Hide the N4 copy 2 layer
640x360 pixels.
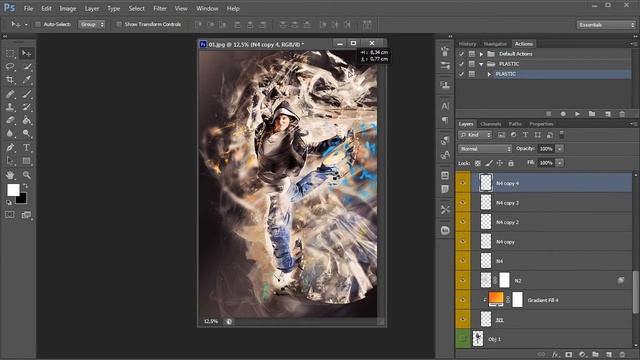click(x=463, y=222)
